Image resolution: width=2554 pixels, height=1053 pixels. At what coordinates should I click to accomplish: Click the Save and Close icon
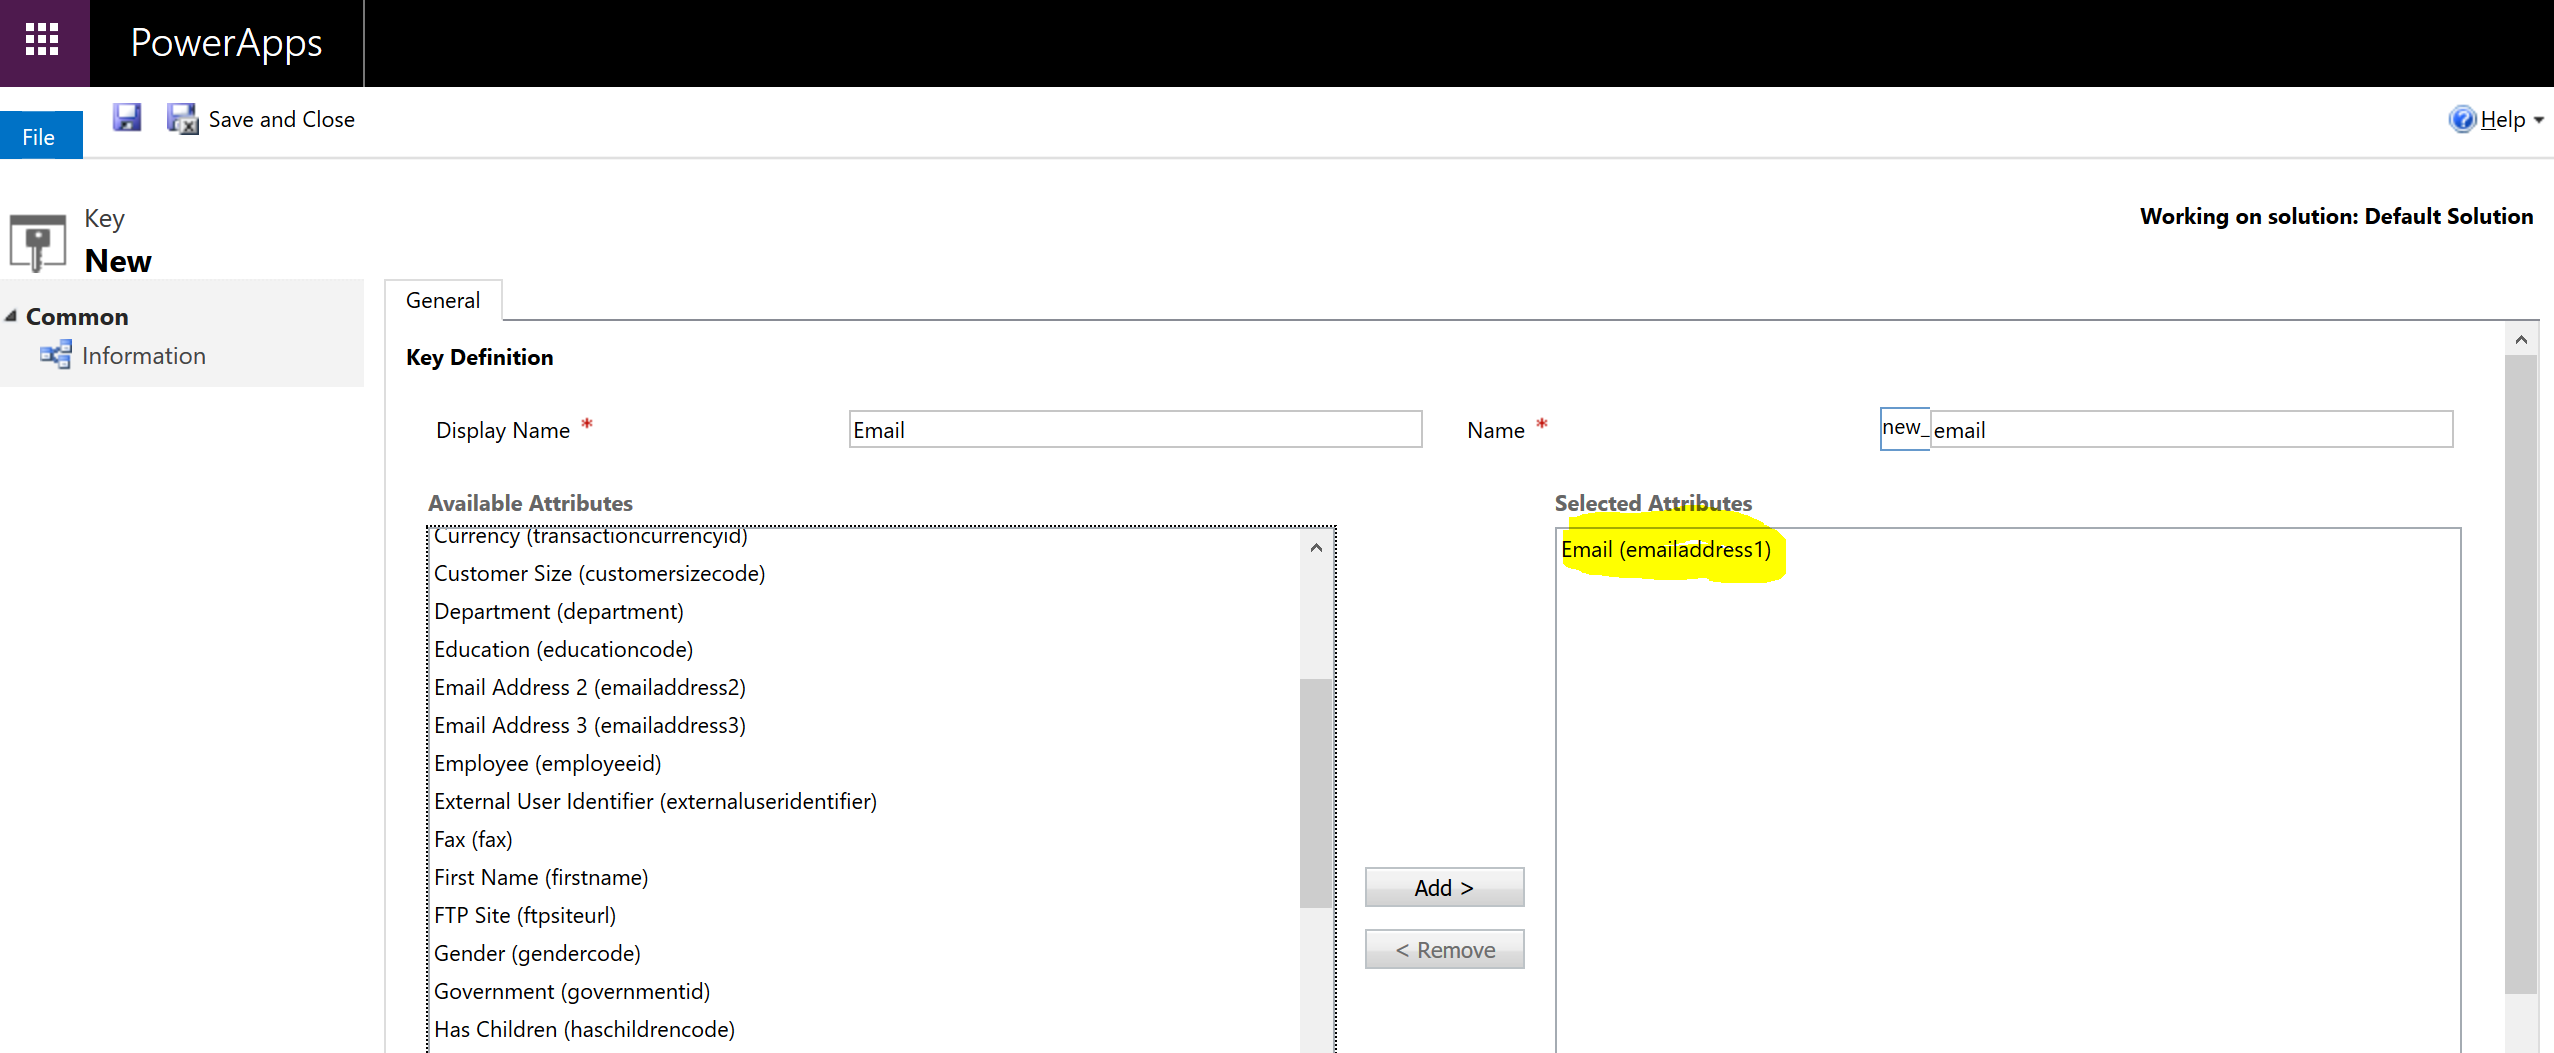click(x=181, y=119)
